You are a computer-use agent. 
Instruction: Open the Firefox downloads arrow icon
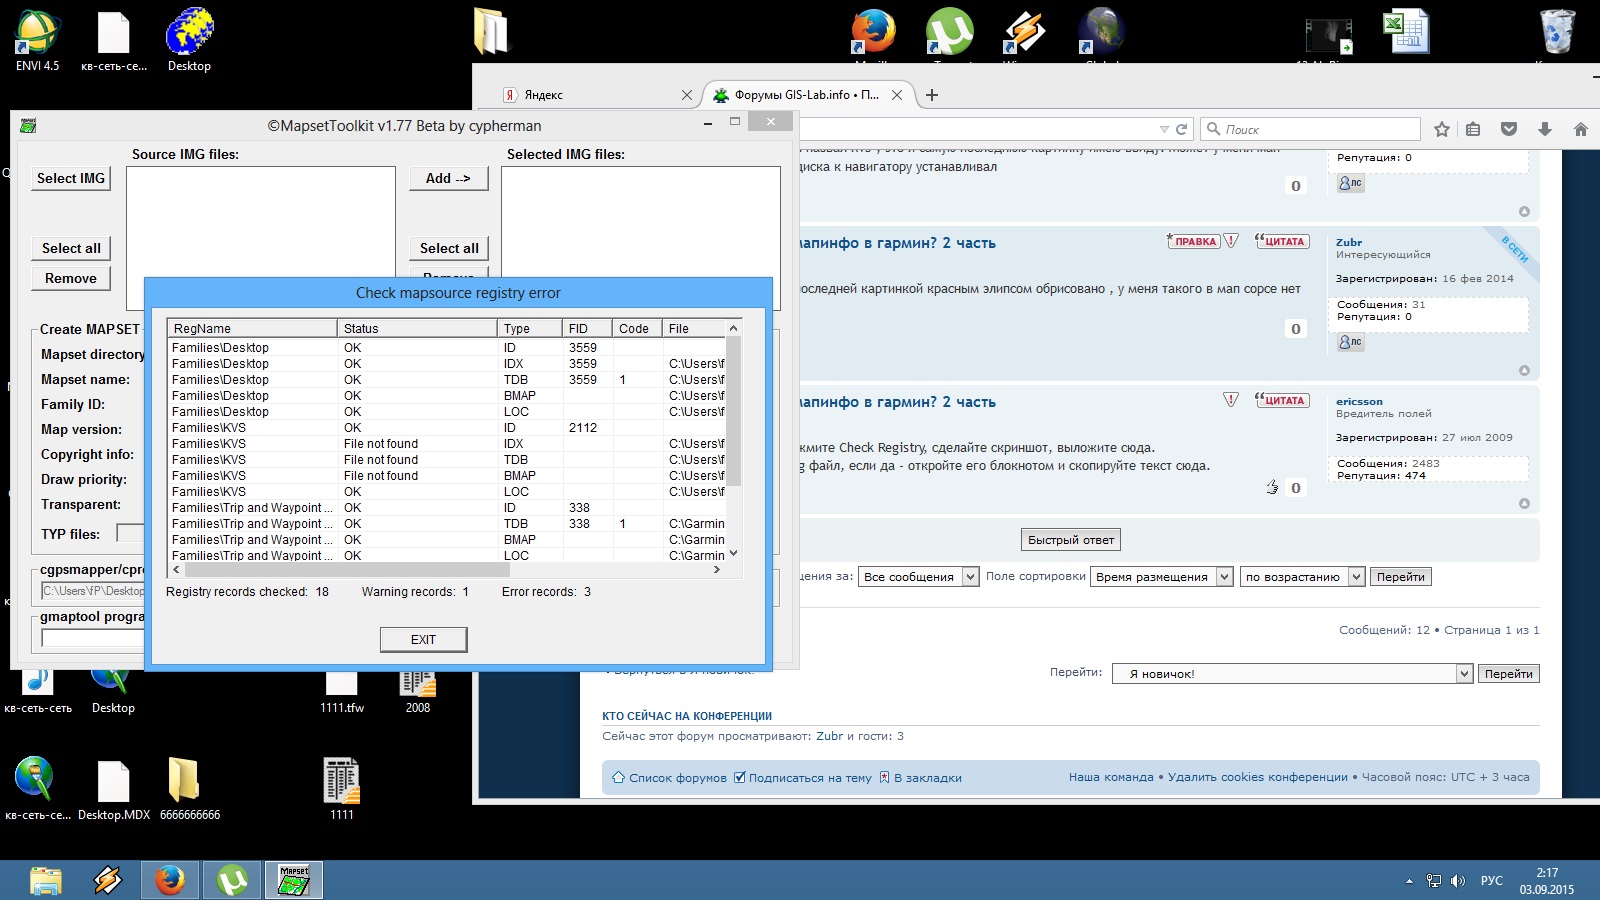coord(1544,129)
